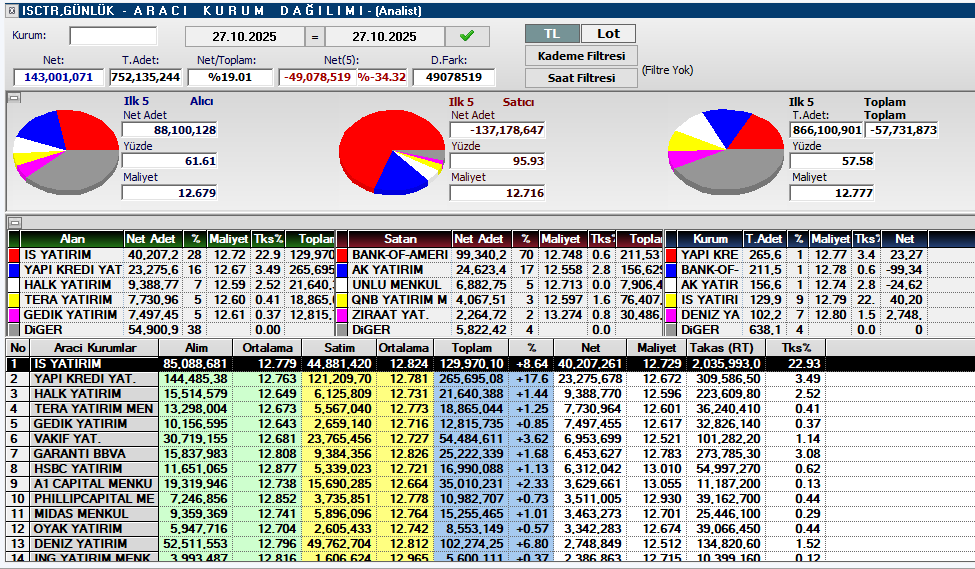The image size is (975, 569).
Task: Click DiGER row in the buyers table
Action: pos(171,330)
